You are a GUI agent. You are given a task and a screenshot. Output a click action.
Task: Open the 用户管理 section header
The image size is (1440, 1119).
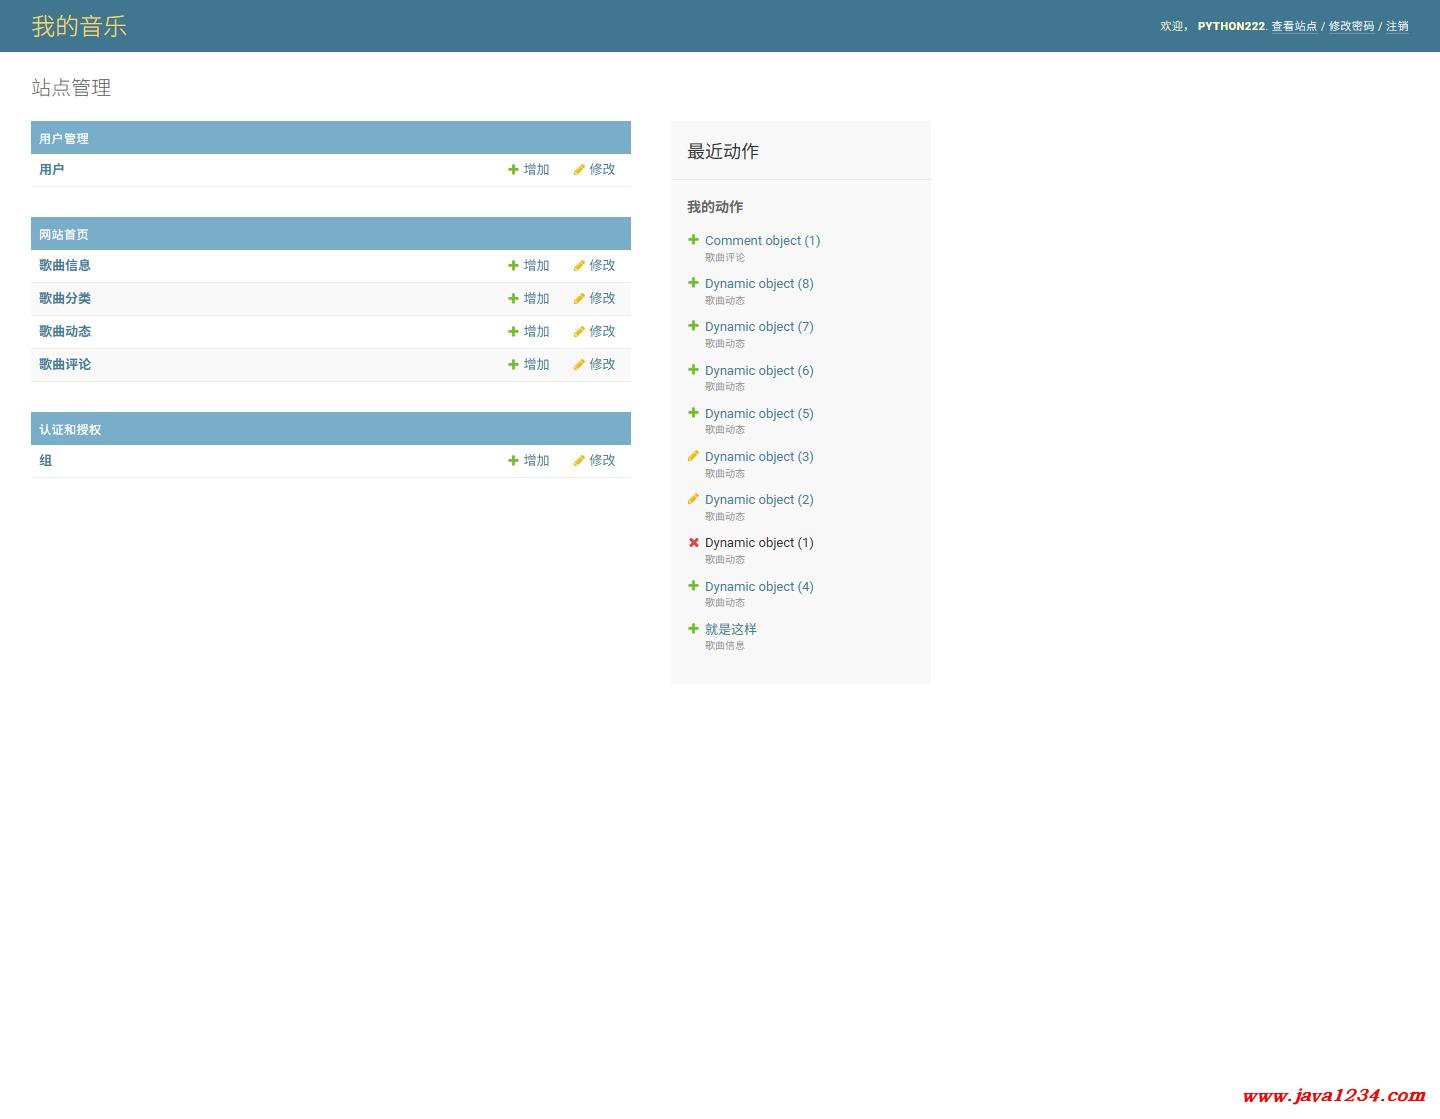pyautogui.click(x=64, y=139)
